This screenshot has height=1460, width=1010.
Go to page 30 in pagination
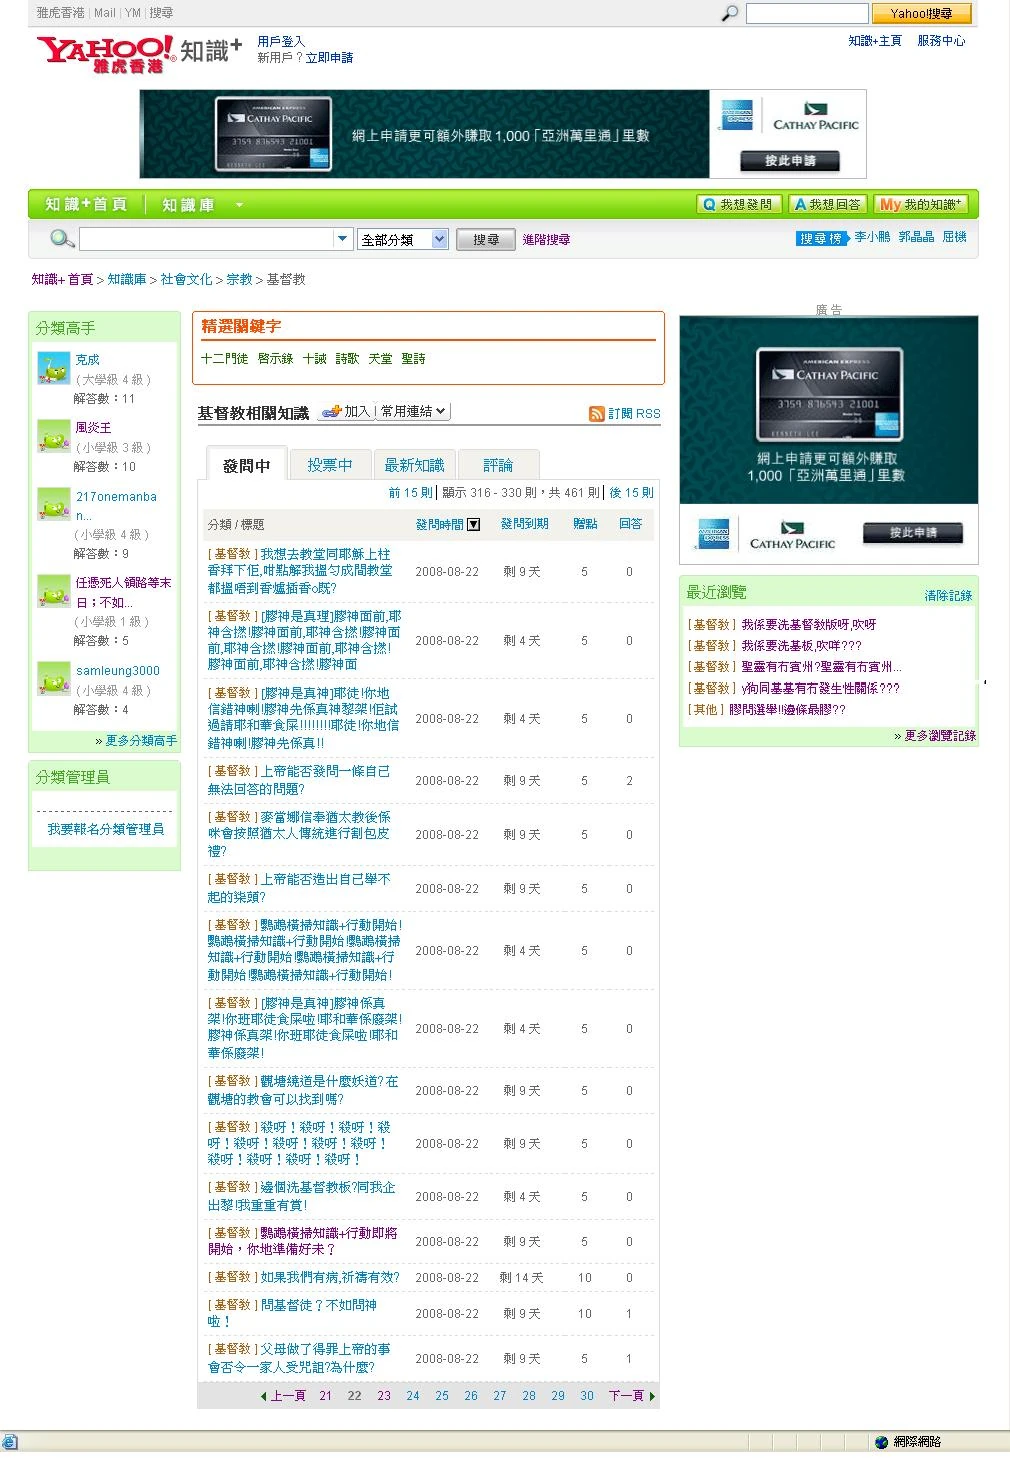587,1396
